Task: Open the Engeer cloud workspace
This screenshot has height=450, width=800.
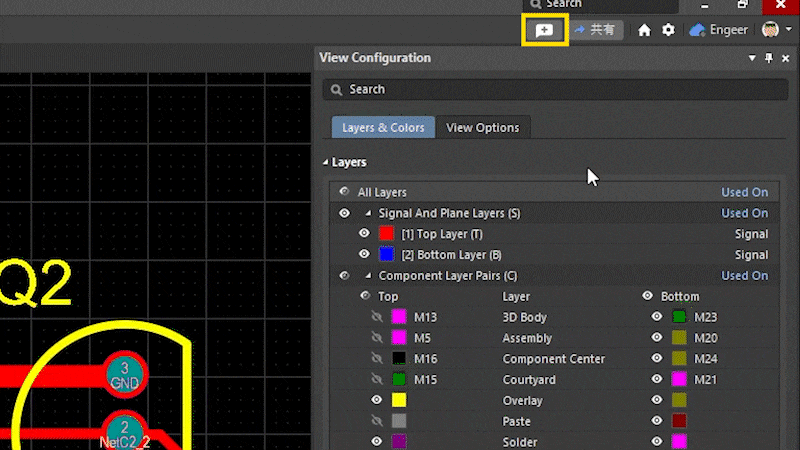Action: pos(718,30)
